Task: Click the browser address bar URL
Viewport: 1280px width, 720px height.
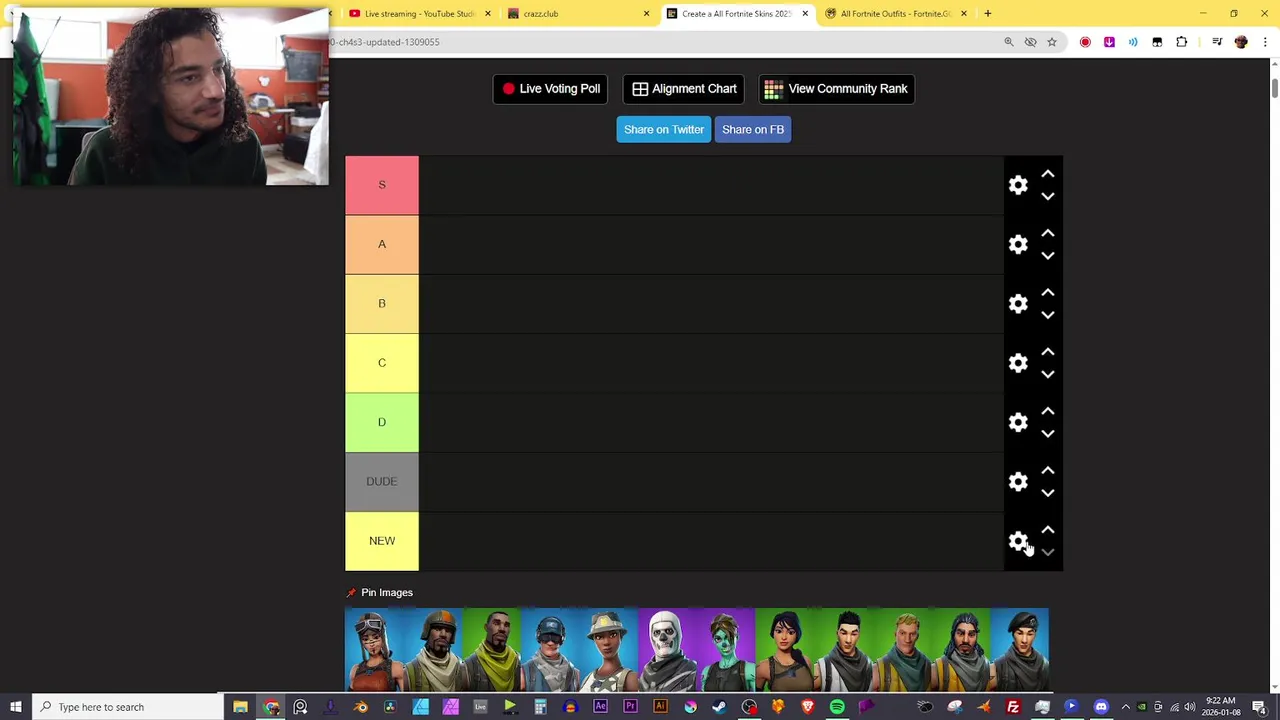Action: click(385, 42)
